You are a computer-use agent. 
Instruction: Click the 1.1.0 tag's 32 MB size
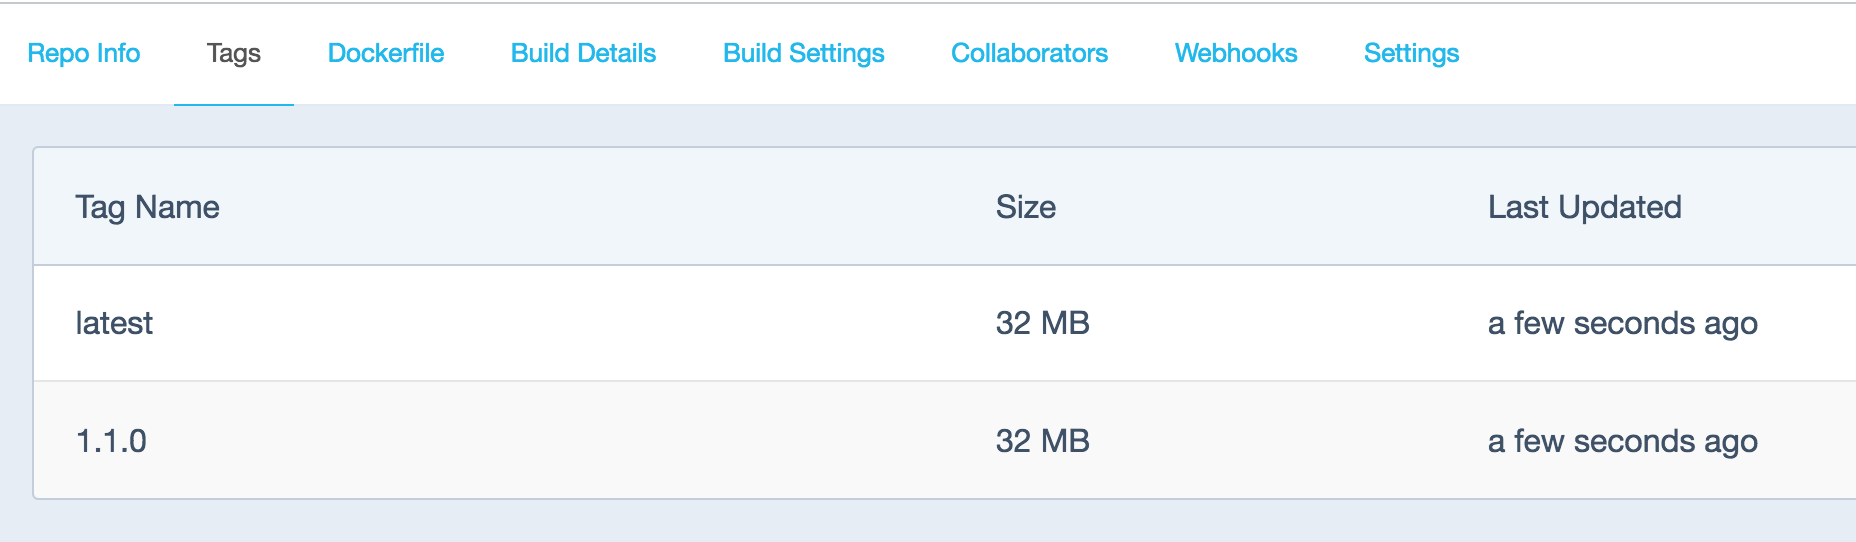click(x=1042, y=441)
